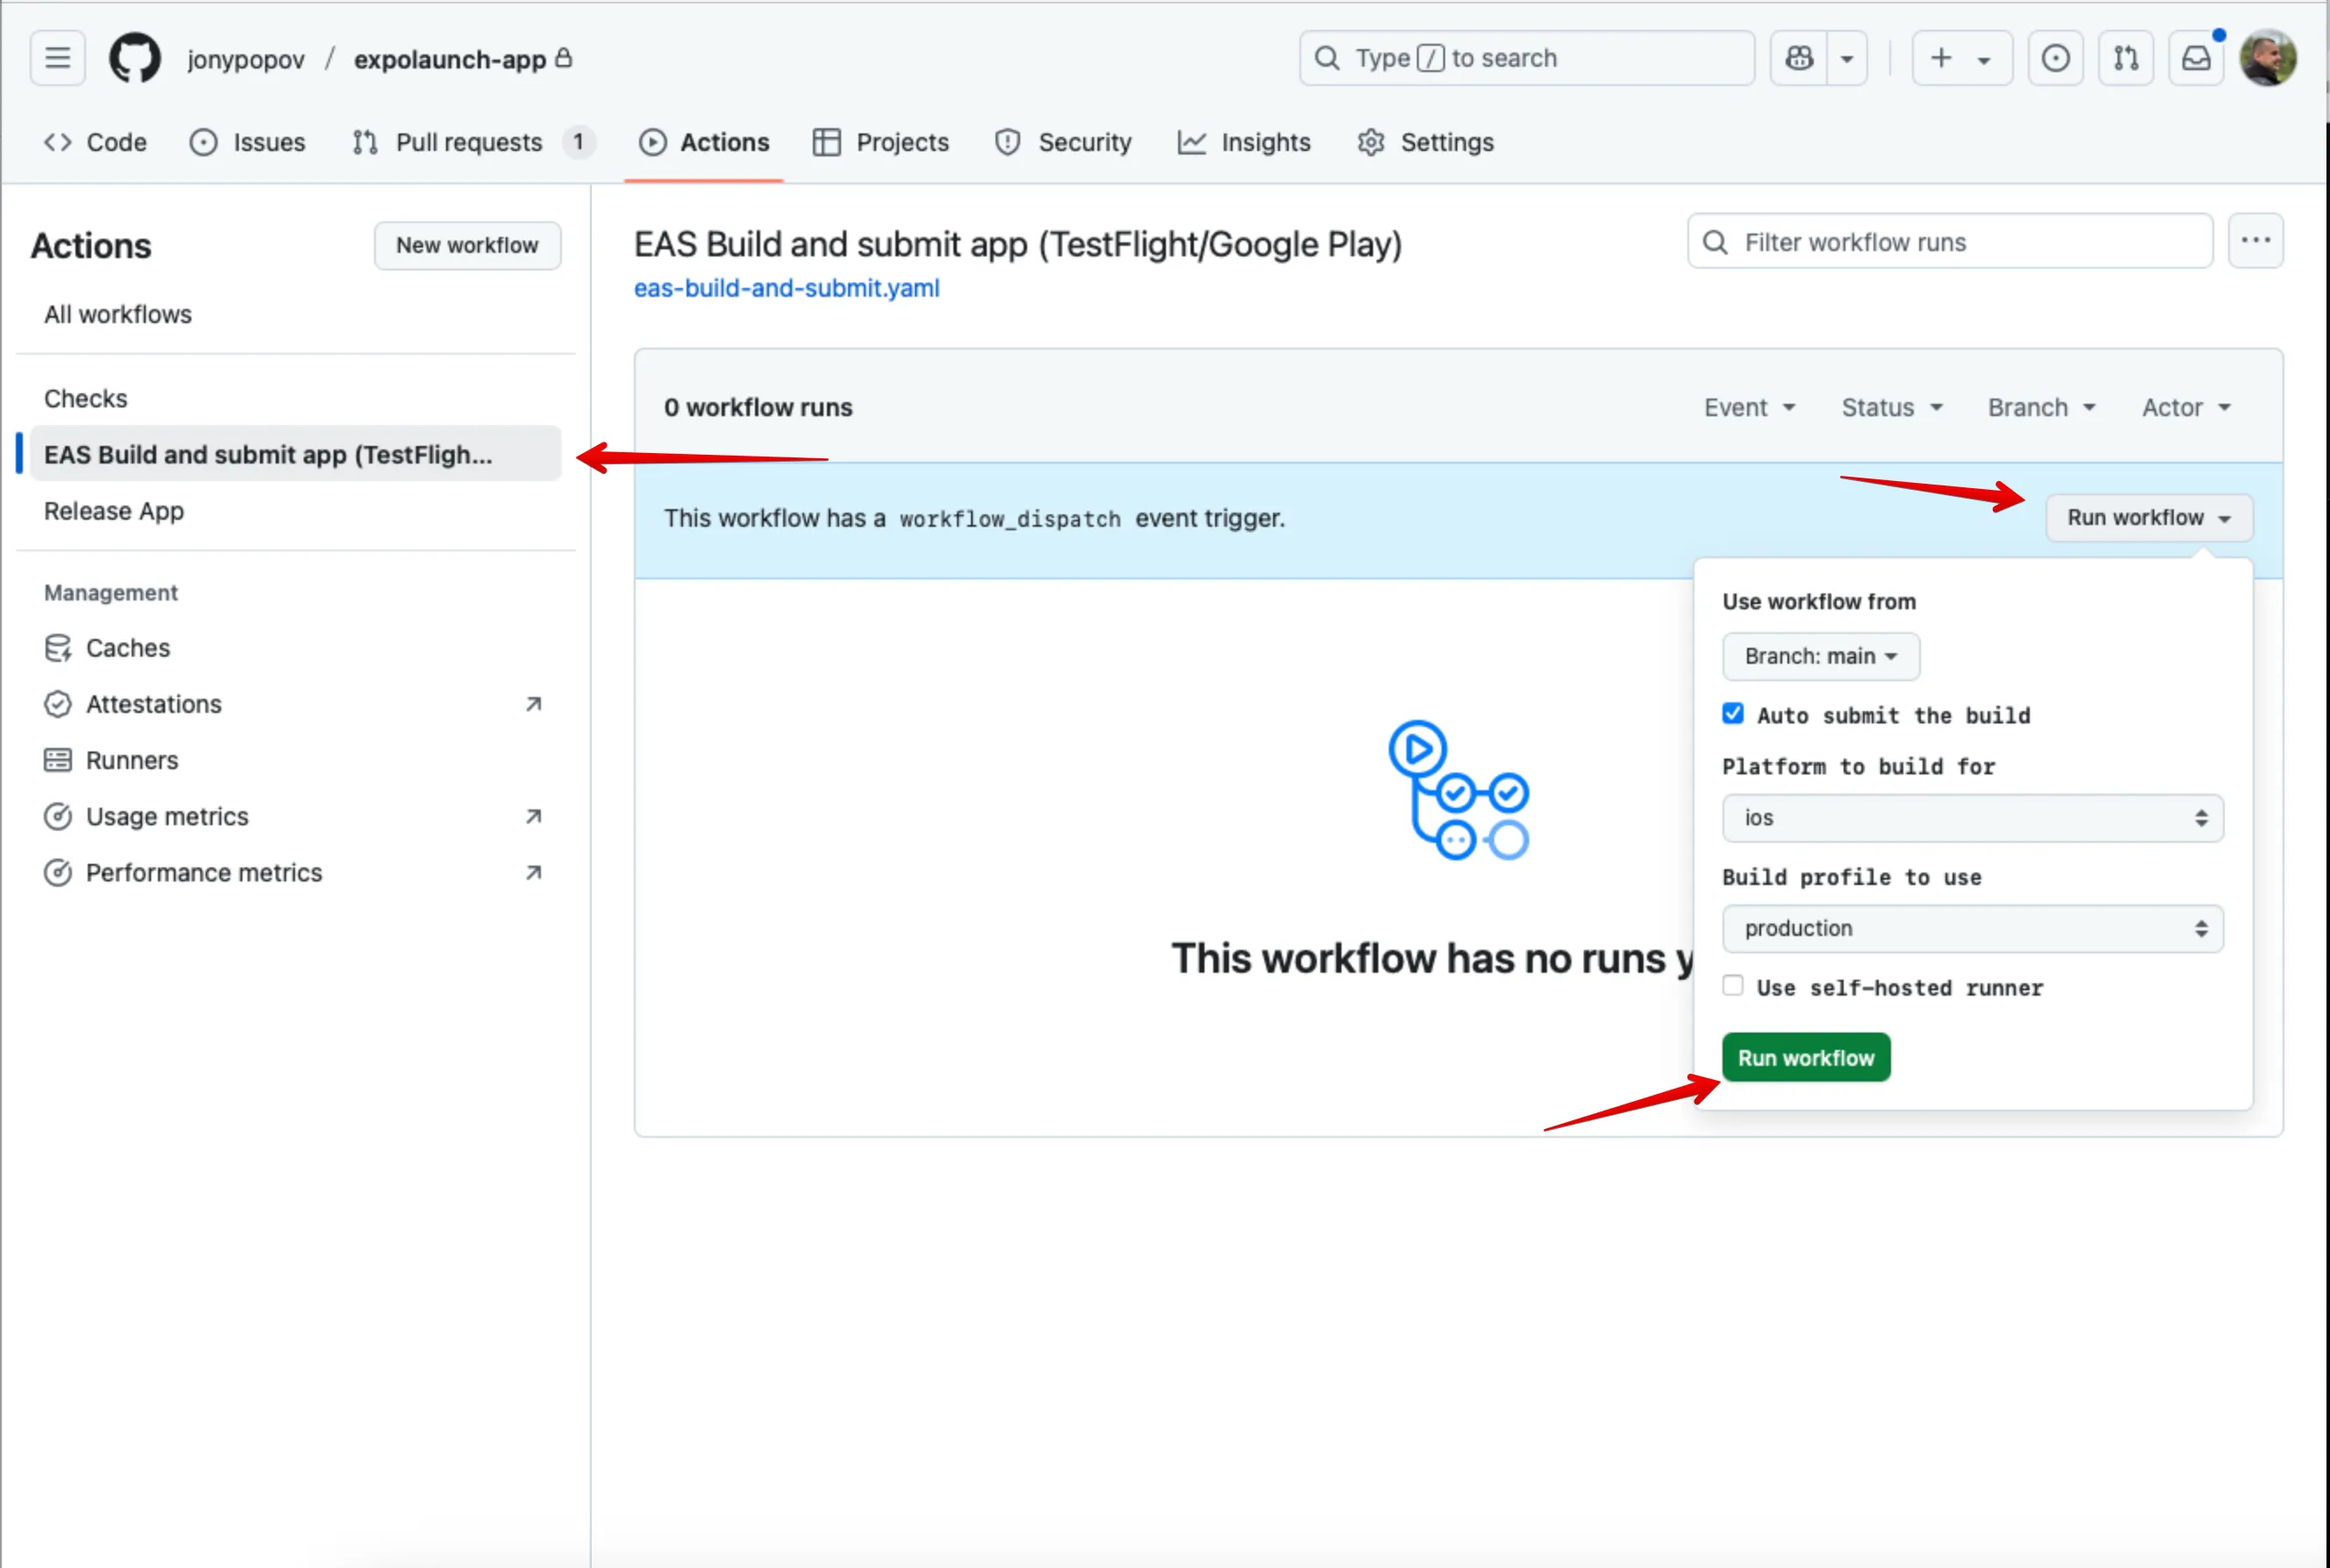Screen dimensions: 2330x1568
Task: Go to the Projects tab
Action: (x=880, y=142)
